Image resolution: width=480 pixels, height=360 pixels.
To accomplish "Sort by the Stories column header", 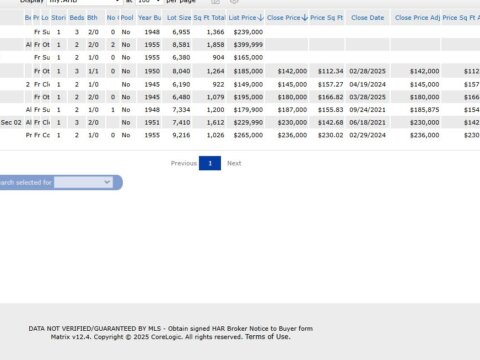I will point(58,18).
